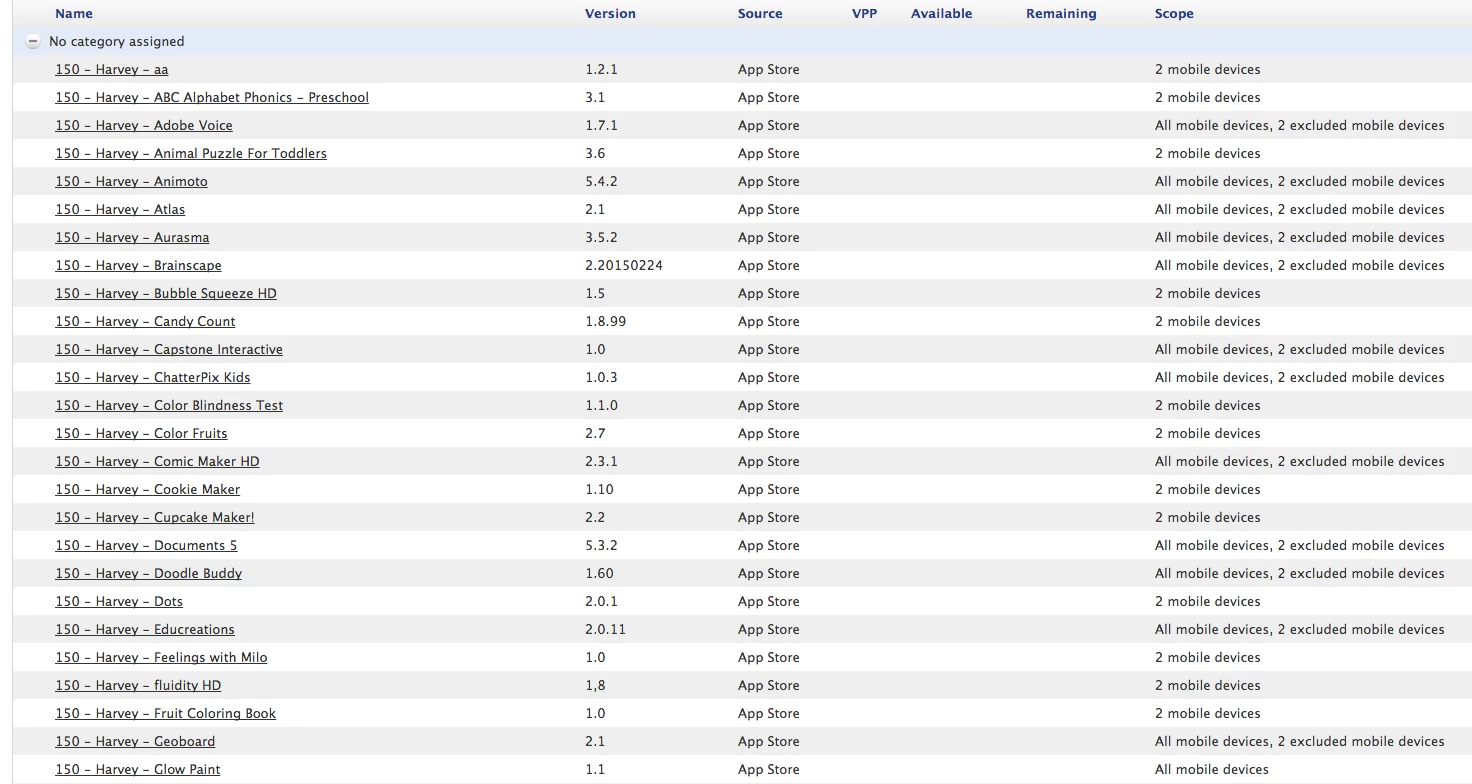
Task: Open 150 – Harvey – Color Fruits
Action: [x=141, y=434]
